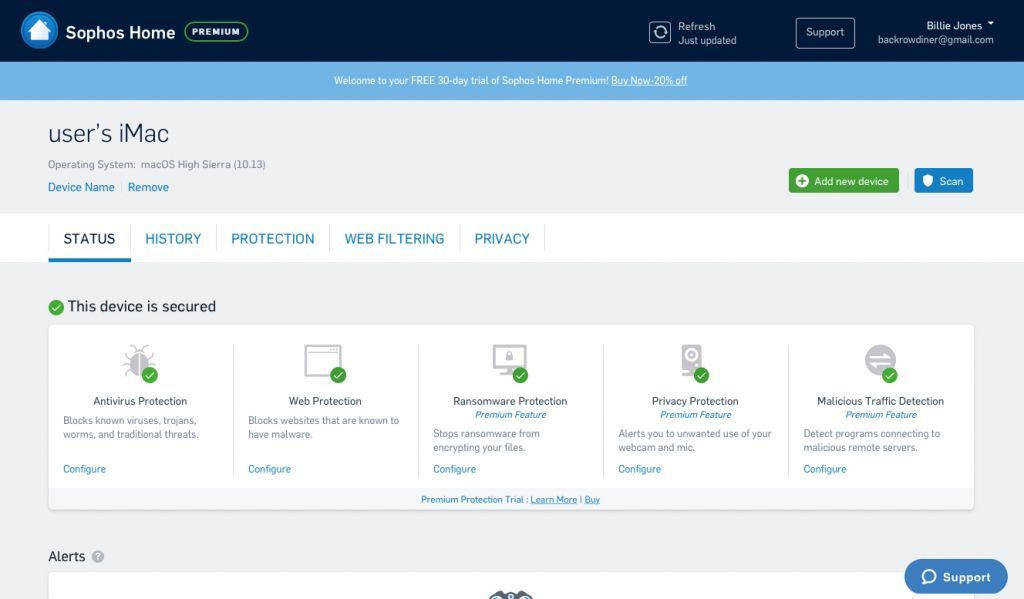Click the Learn More premium trial link
This screenshot has height=599, width=1024.
553,500
